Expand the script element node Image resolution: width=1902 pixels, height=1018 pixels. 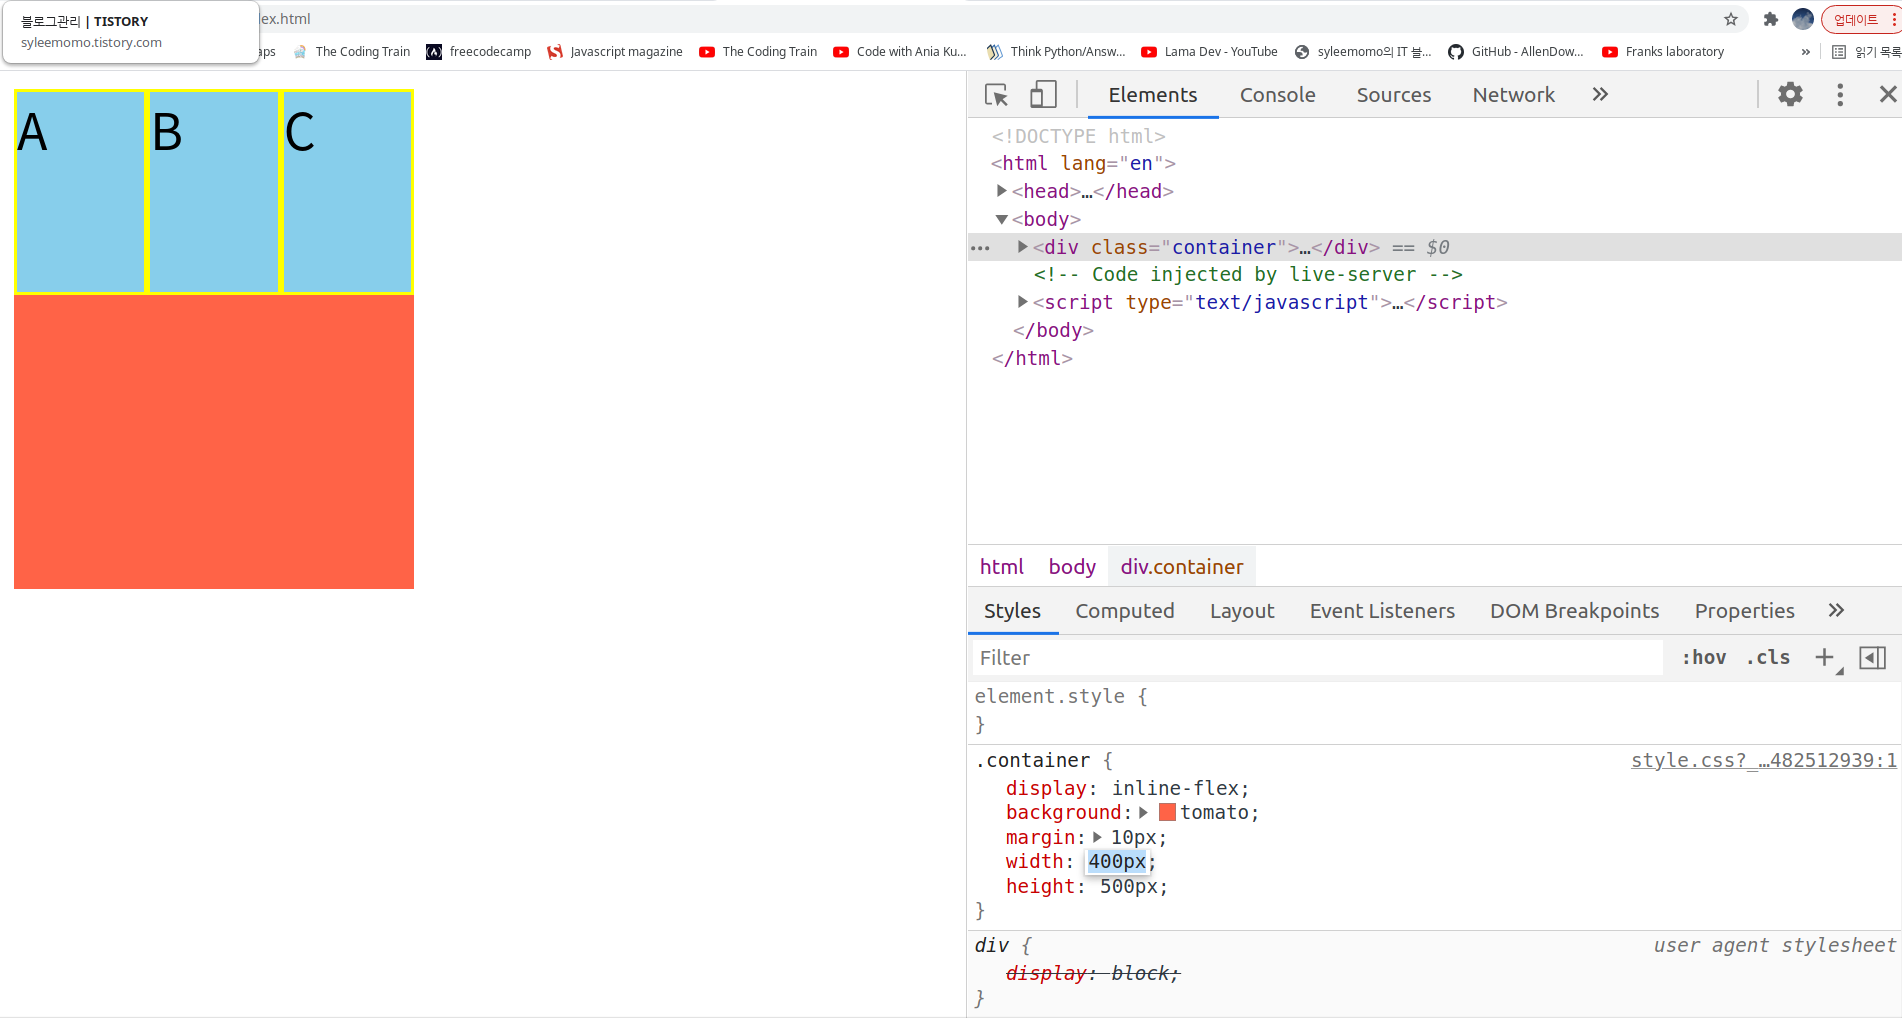(x=1022, y=301)
